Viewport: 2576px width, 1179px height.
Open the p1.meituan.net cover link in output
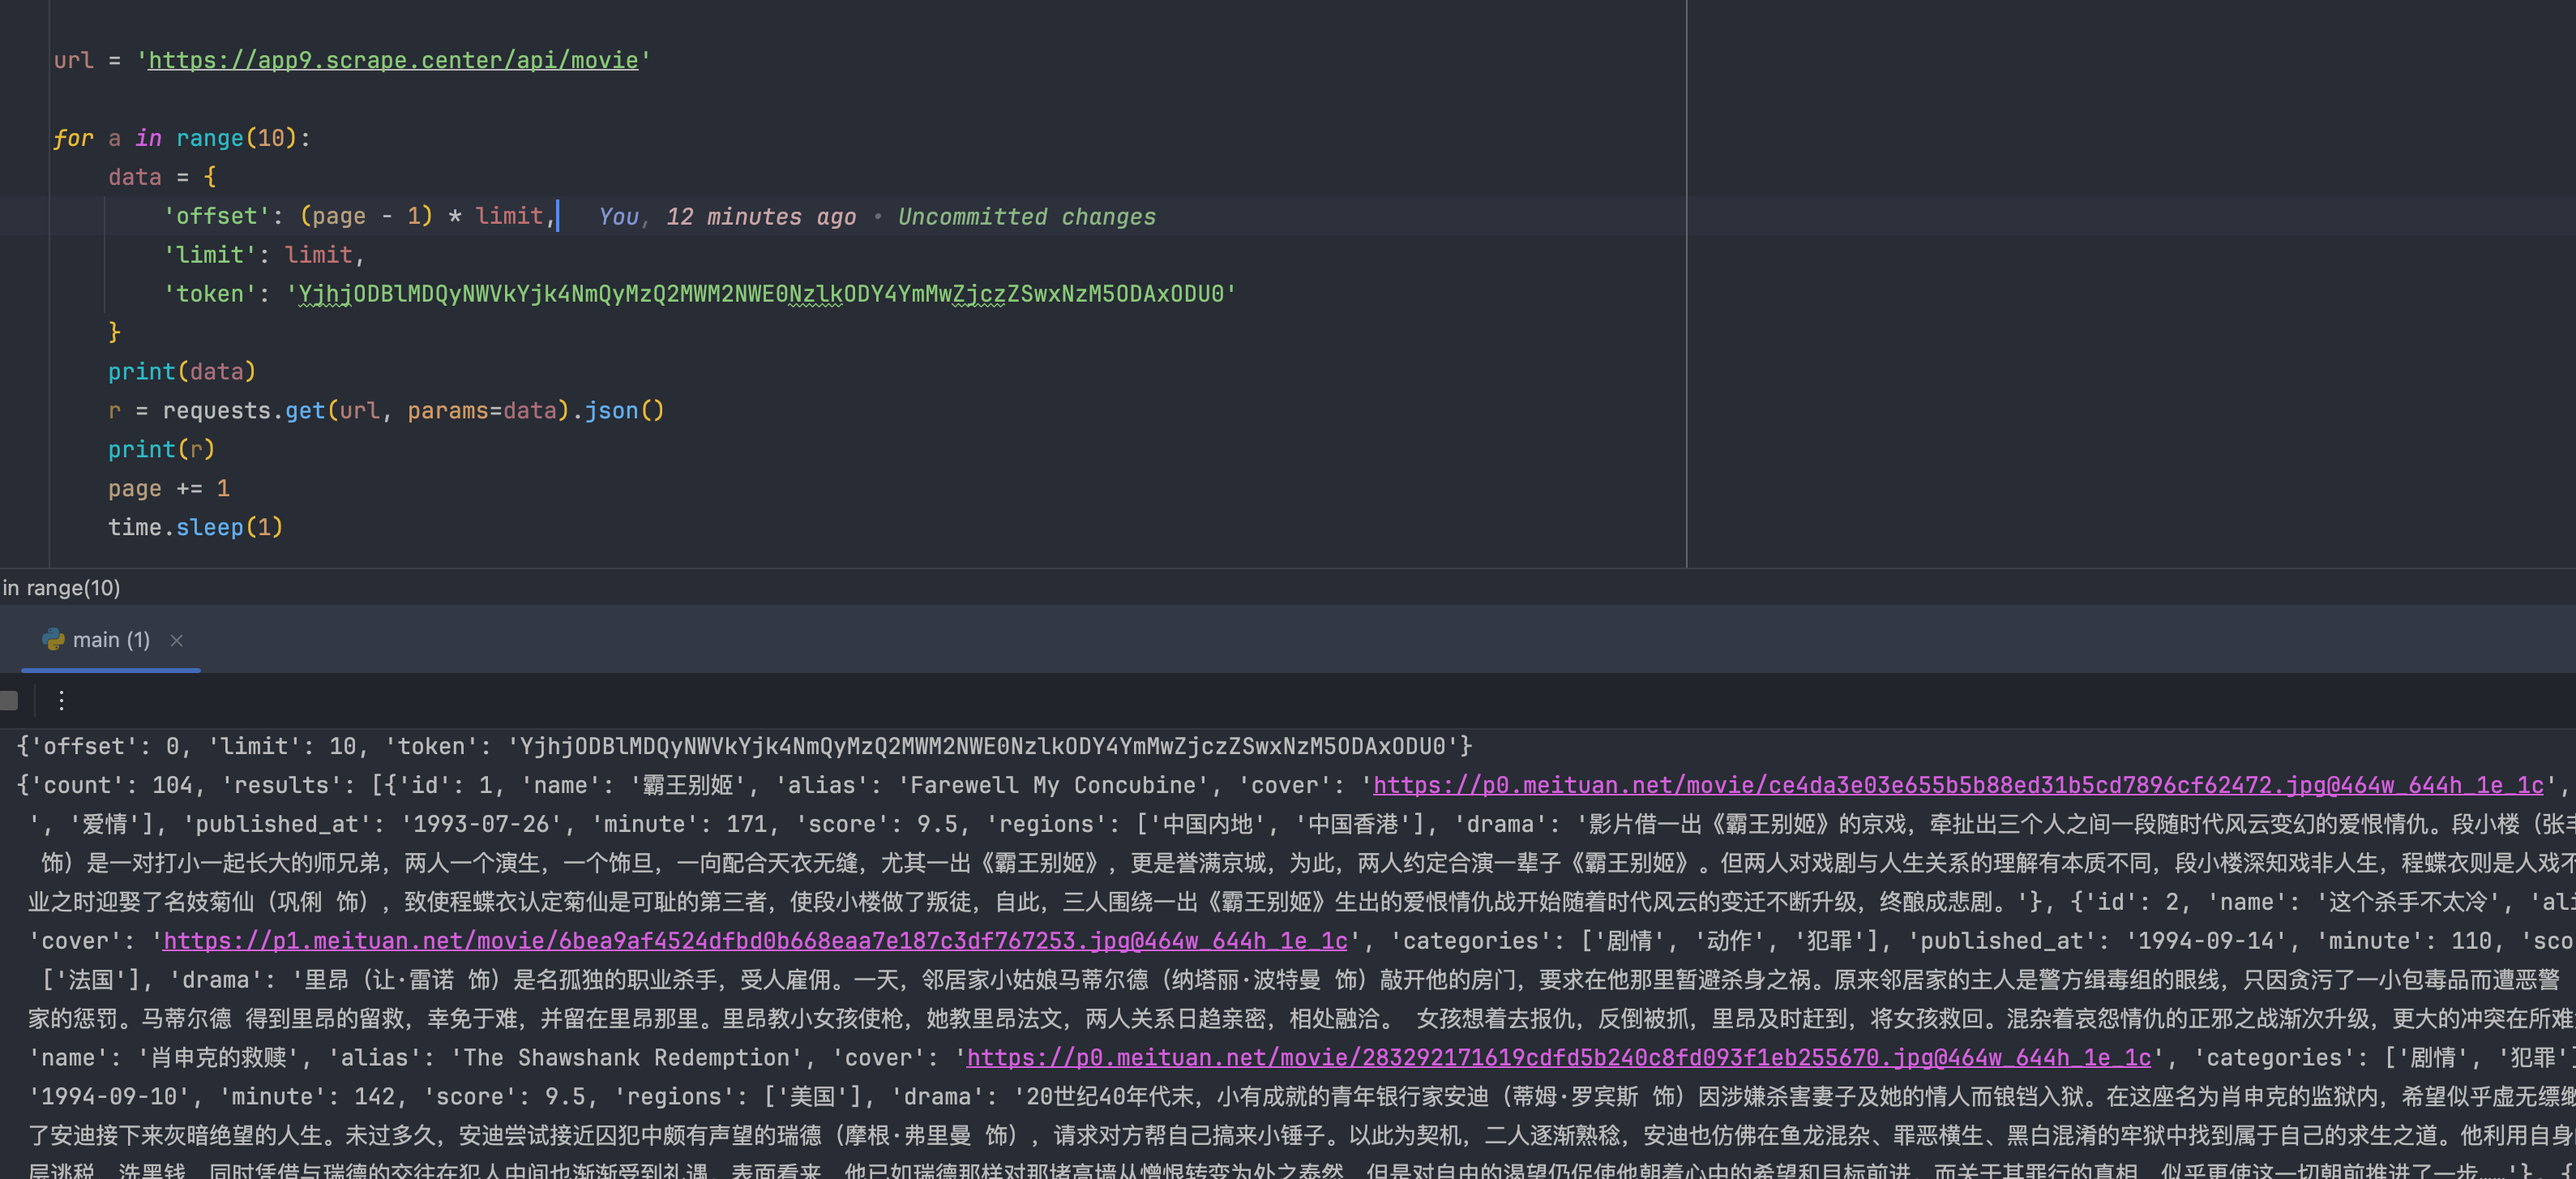(x=755, y=941)
